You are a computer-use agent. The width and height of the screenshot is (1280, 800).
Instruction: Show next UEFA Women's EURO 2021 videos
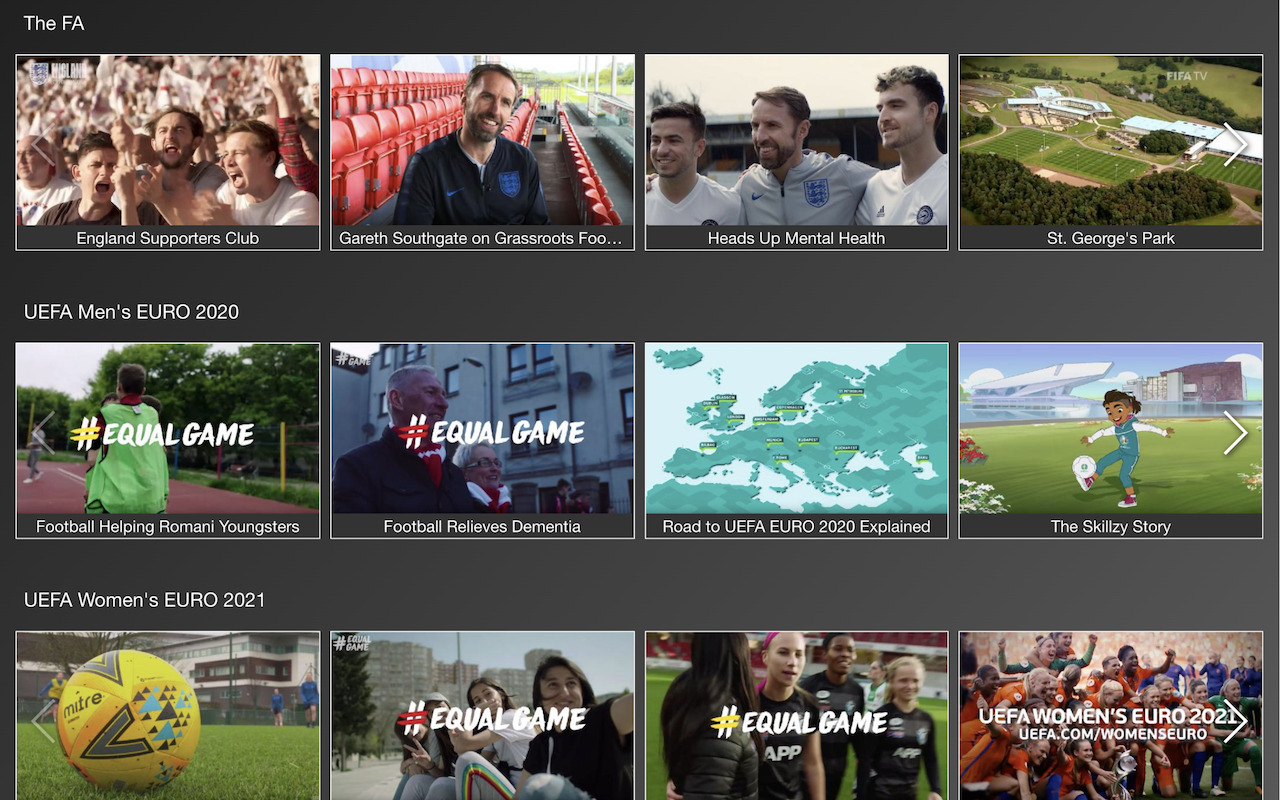pyautogui.click(x=1235, y=722)
